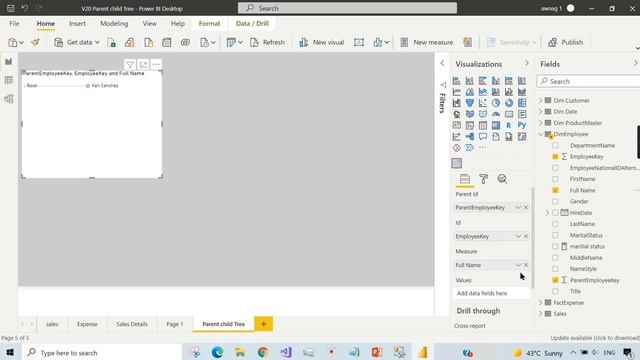Viewport: 640px width, 360px height.
Task: Open More options ellipsis on the visual
Action: point(156,64)
